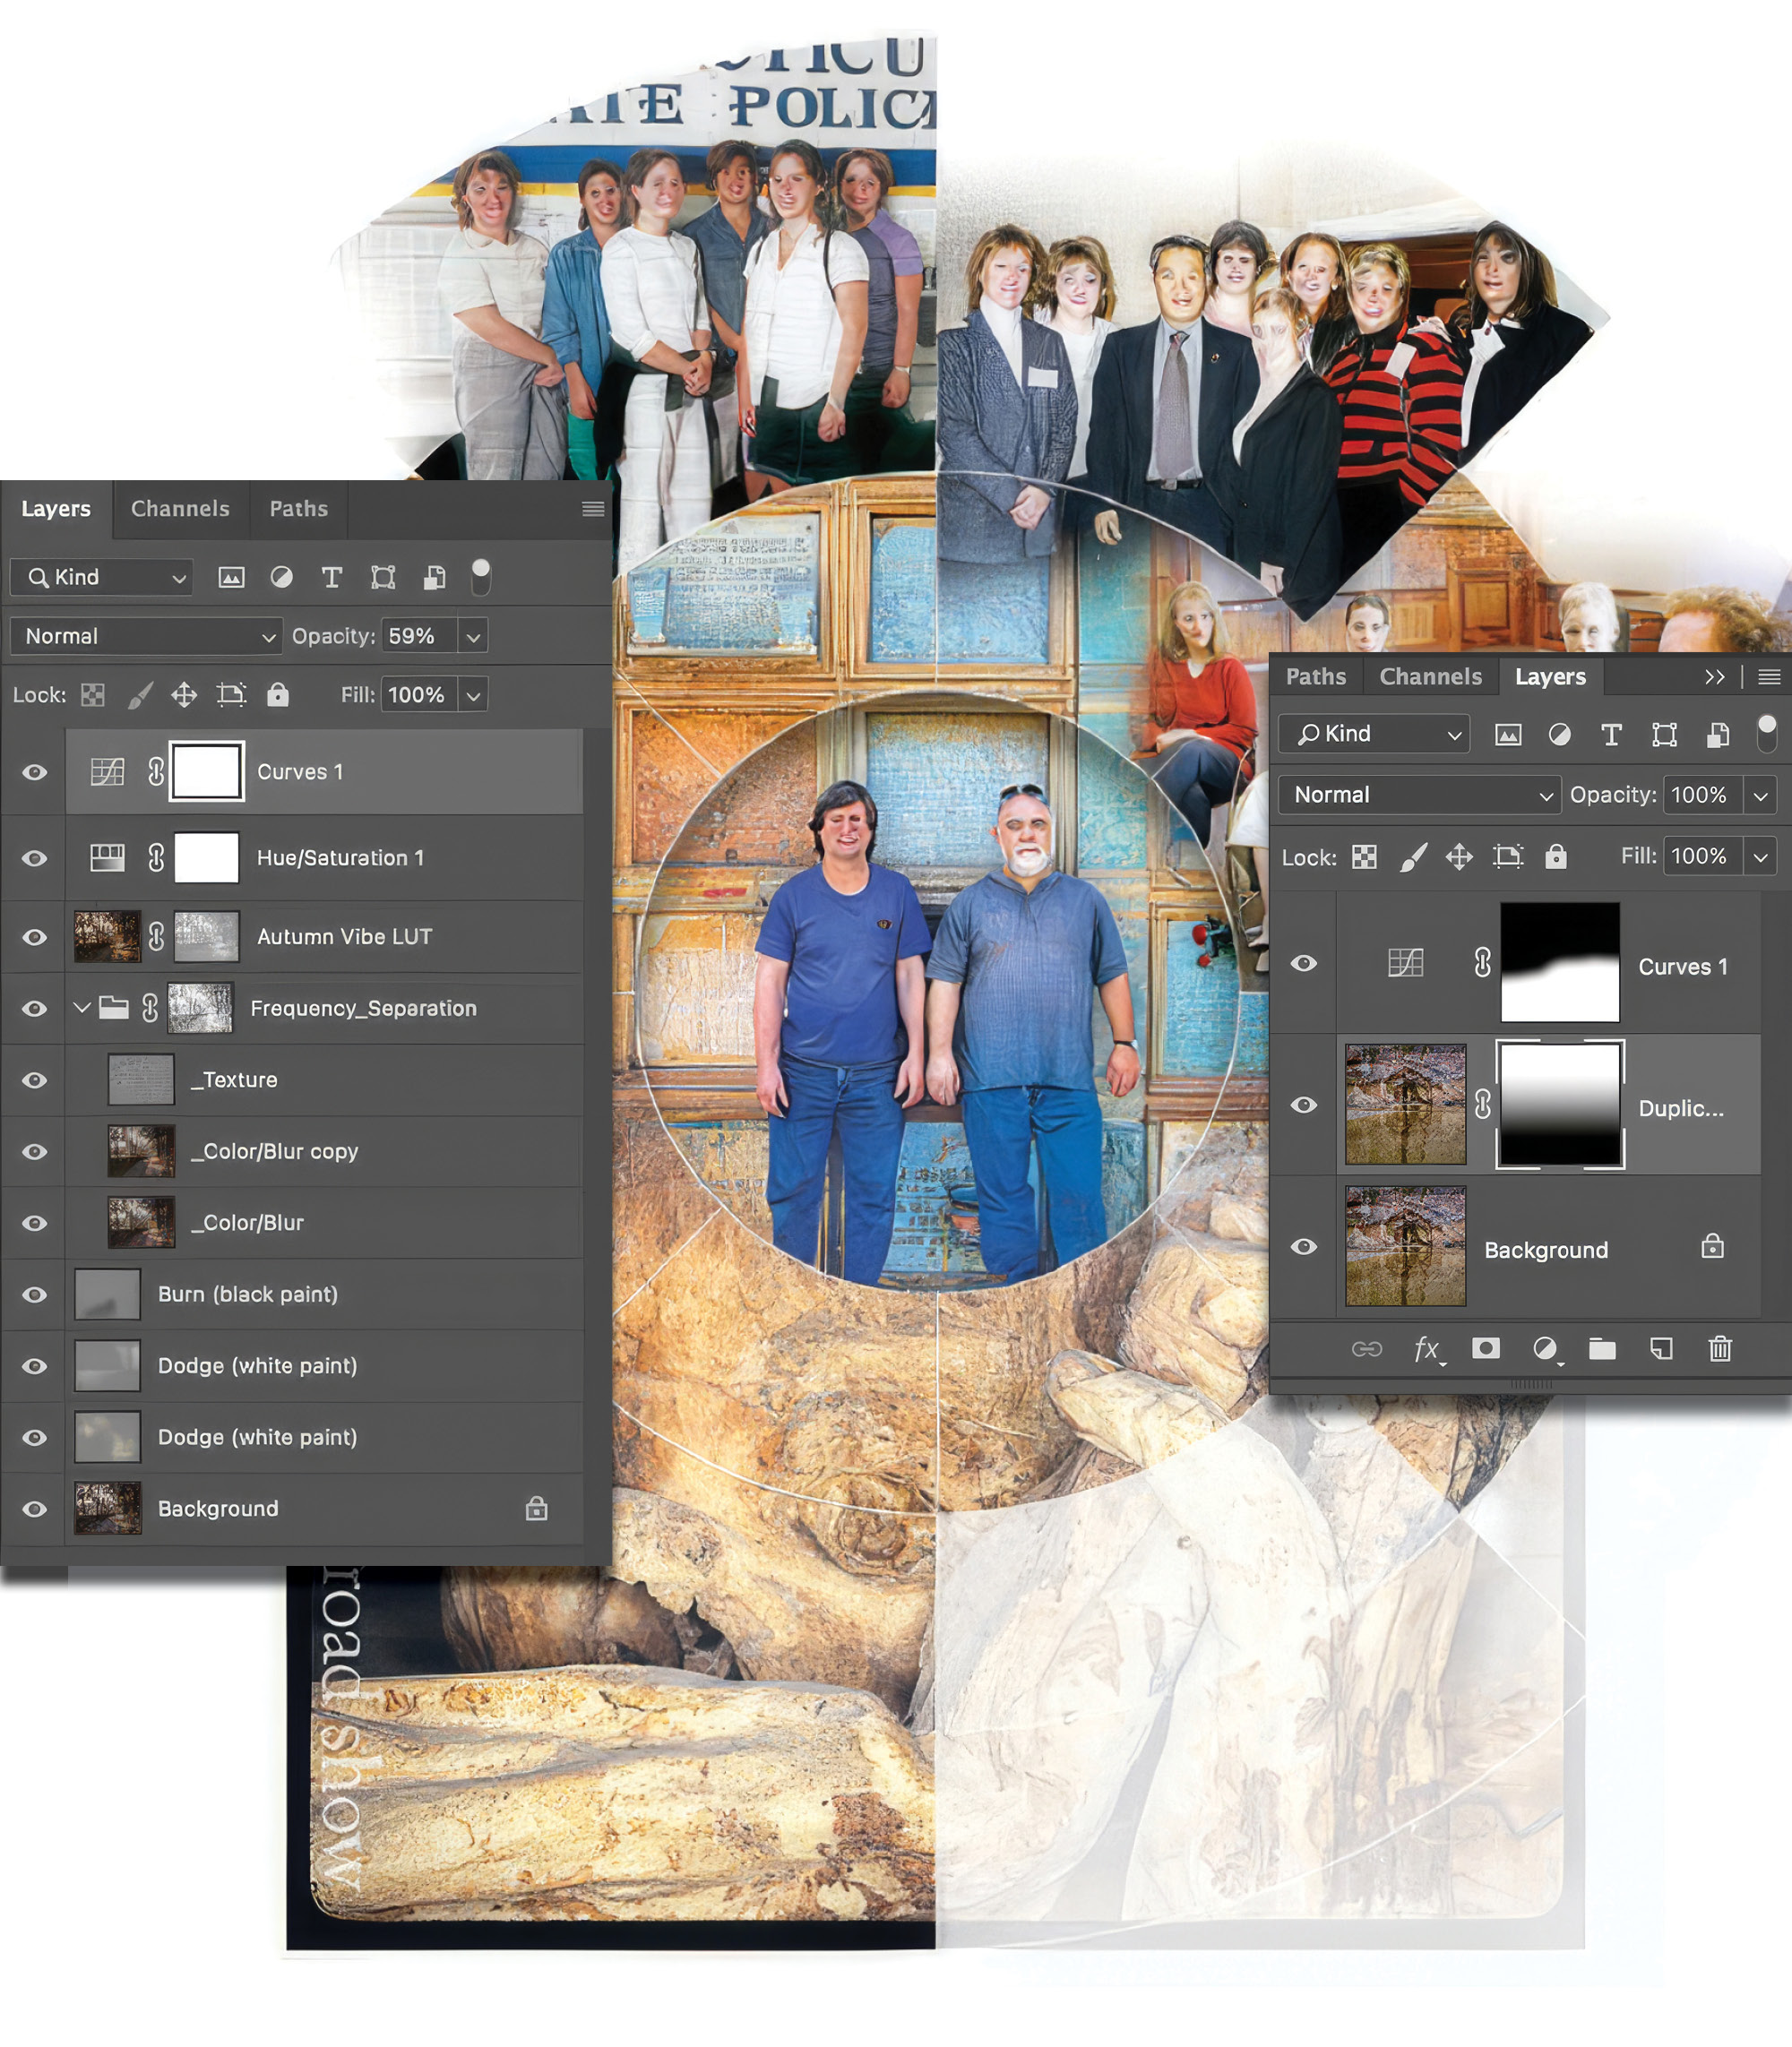This screenshot has width=1792, height=2047.
Task: Filter shape layers in left Layers panel
Action: tap(383, 577)
